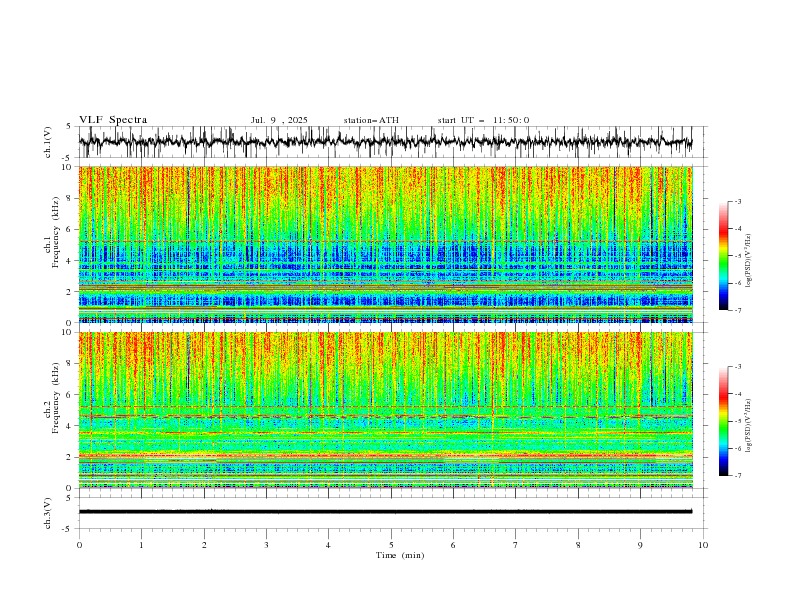Click time axis tick label "1"
The height and width of the screenshot is (612, 792).
(141, 545)
